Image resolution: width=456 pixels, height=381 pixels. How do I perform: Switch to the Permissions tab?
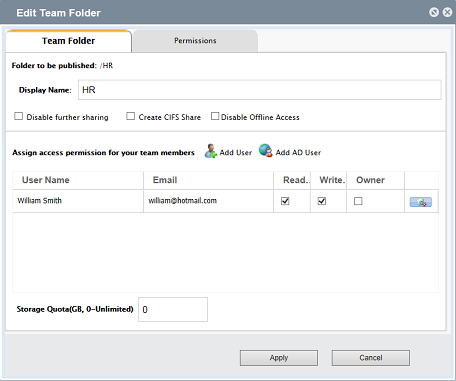(195, 41)
